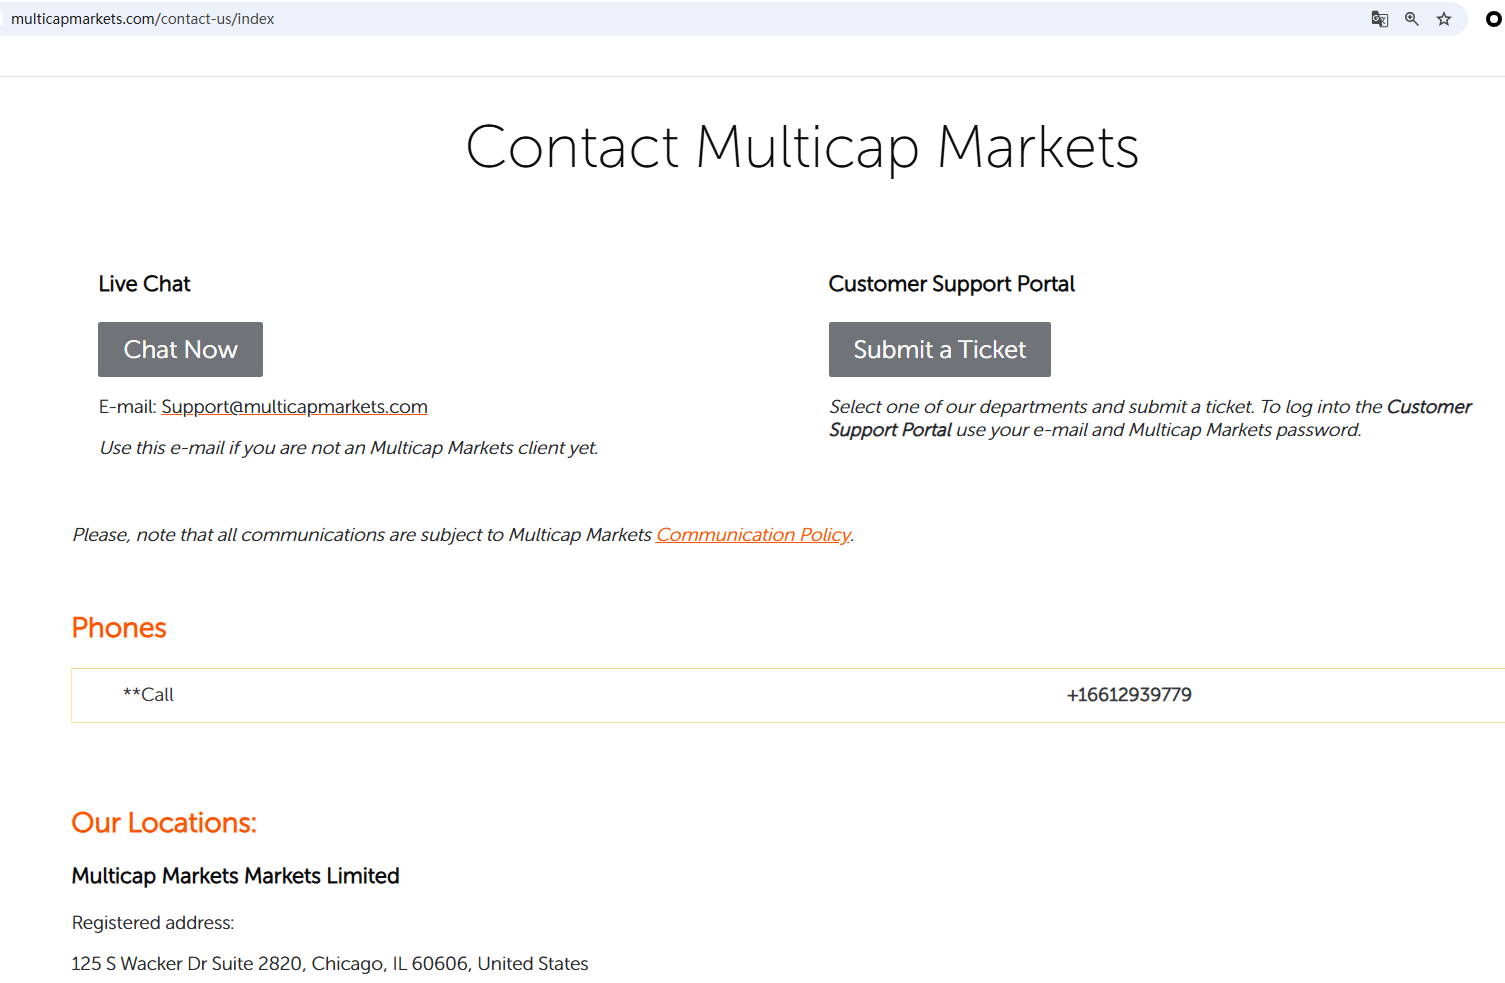Click the Customer Support Portal heading
Screen dimensions: 1505x983
click(952, 284)
